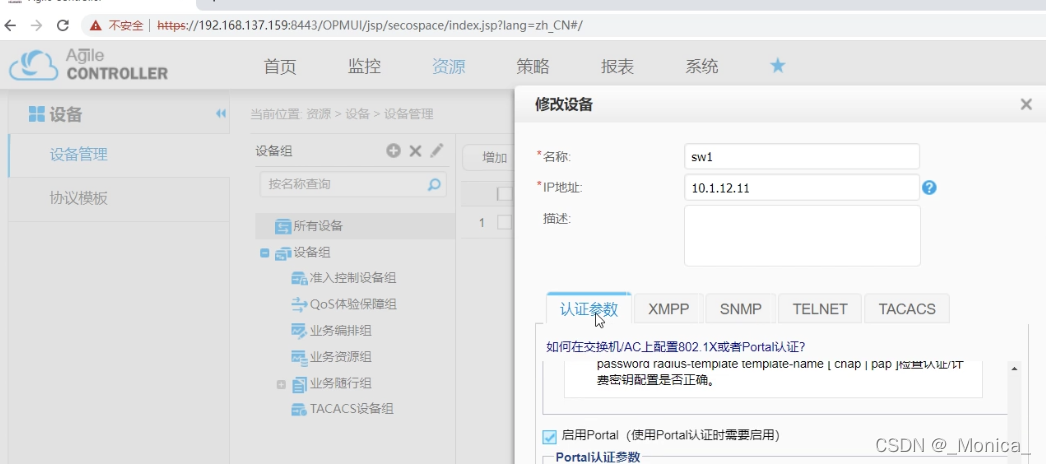Reload the page with refresh icon
The image size is (1046, 464).
click(x=63, y=26)
